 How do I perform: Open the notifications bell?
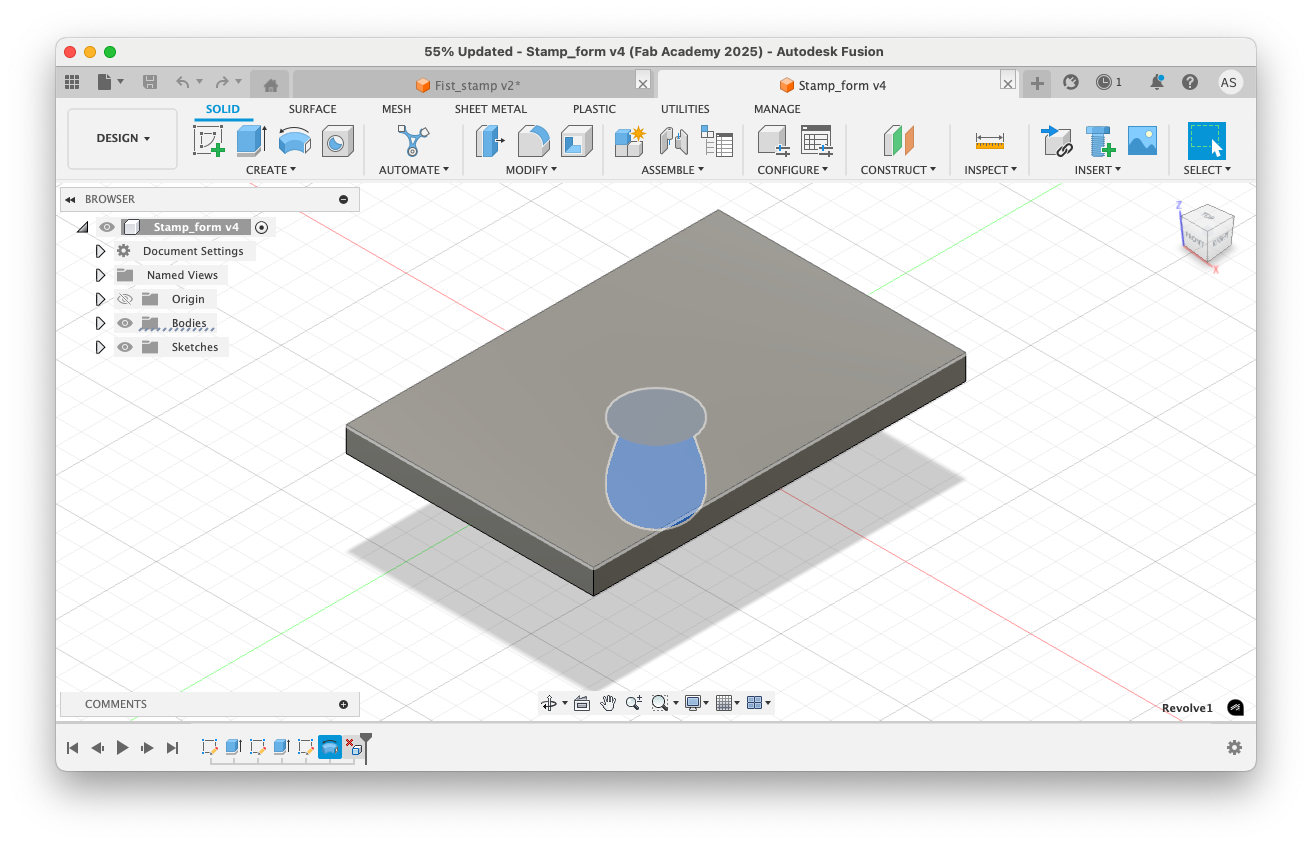click(x=1157, y=82)
